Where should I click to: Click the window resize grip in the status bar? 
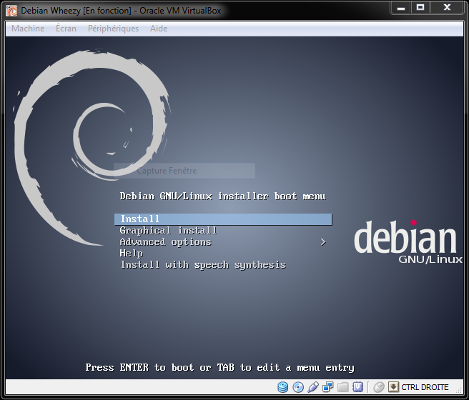(459, 390)
